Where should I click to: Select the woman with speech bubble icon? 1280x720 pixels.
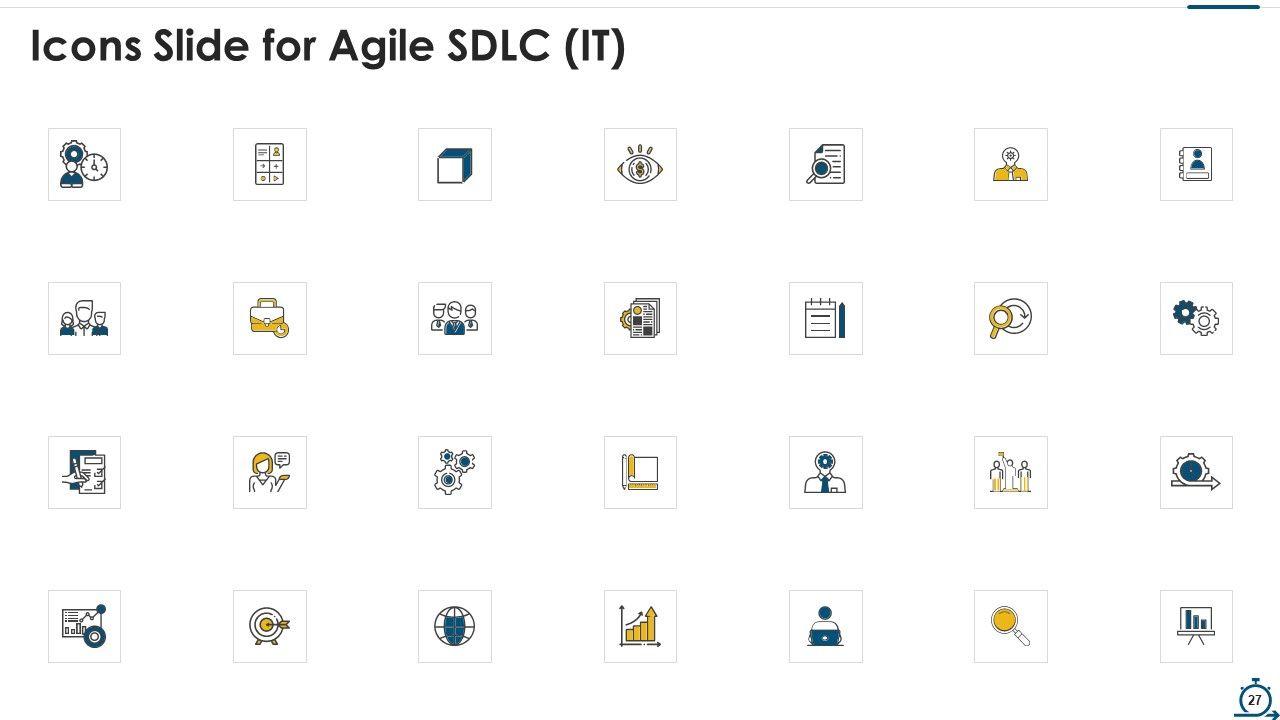click(x=270, y=472)
